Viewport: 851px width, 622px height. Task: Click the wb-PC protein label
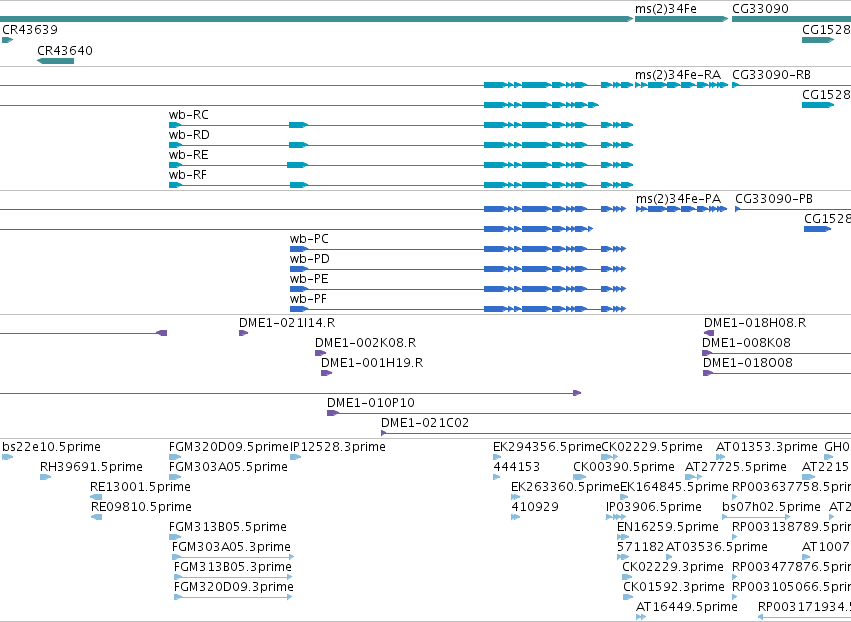309,239
